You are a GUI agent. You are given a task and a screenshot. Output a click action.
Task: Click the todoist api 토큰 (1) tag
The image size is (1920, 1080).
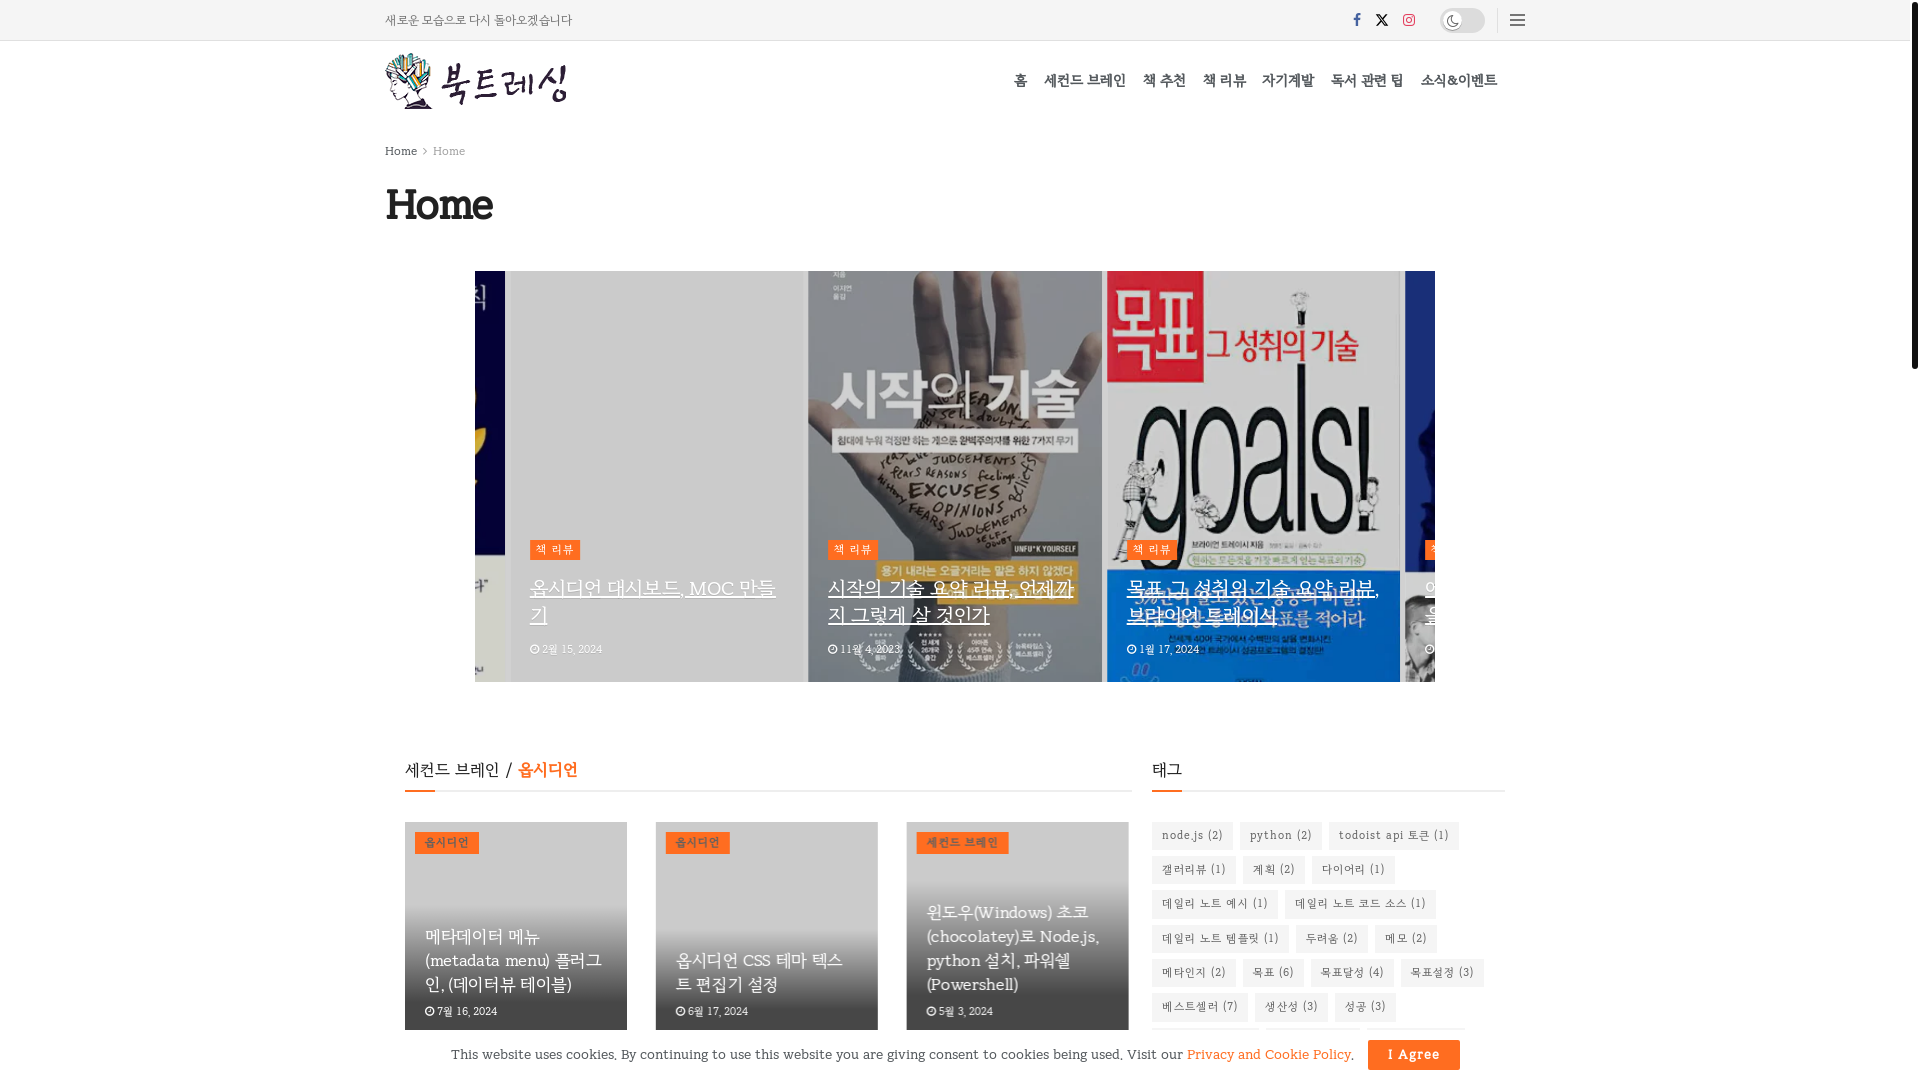1394,836
